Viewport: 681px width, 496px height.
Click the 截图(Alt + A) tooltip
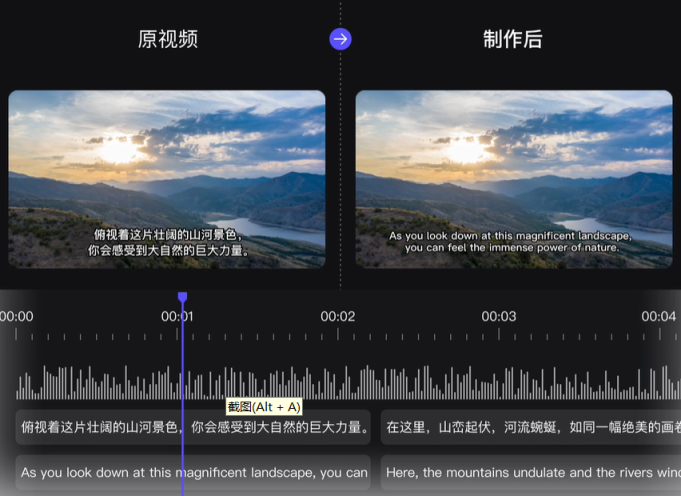click(x=263, y=407)
